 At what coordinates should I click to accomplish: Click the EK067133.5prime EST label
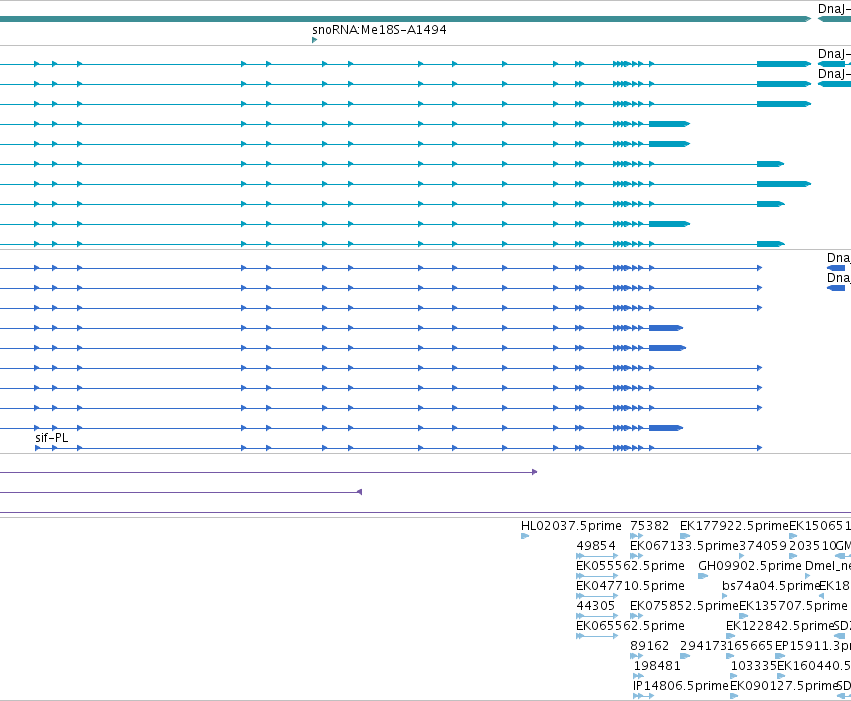tap(684, 546)
